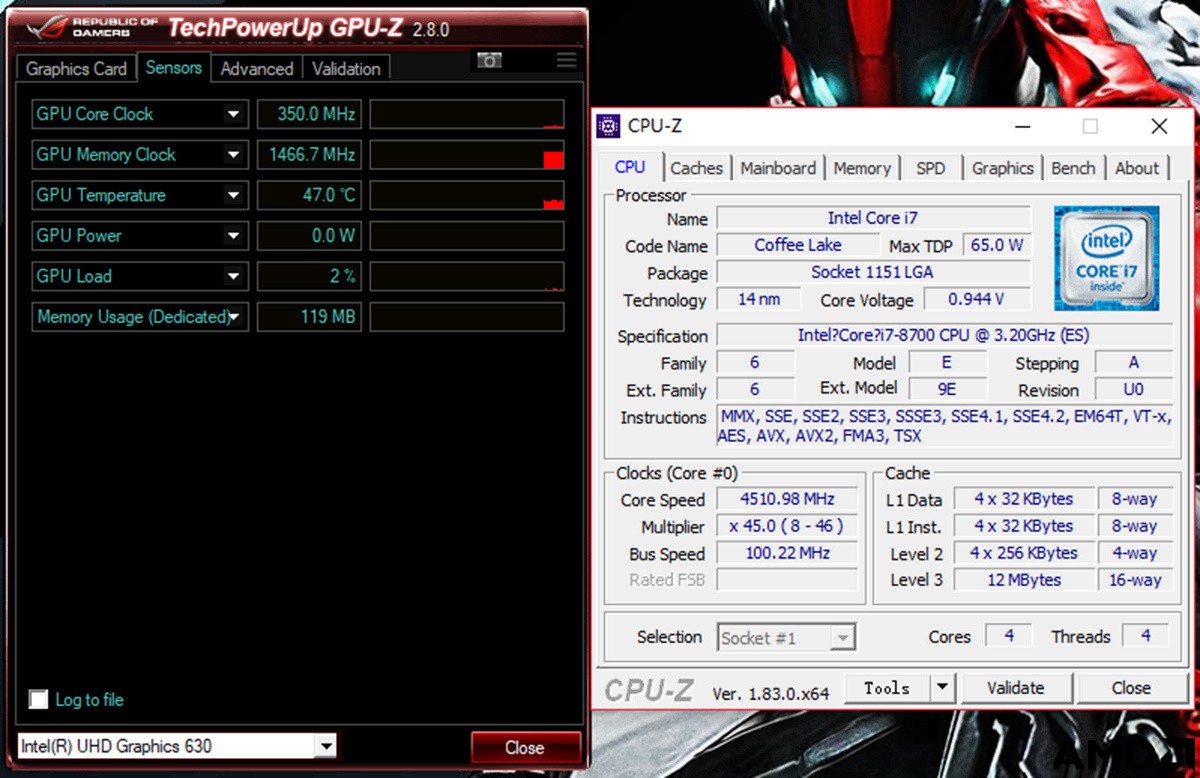Click the GPU Core Clock history graph
Screen dimensions: 1200x778
(467, 114)
